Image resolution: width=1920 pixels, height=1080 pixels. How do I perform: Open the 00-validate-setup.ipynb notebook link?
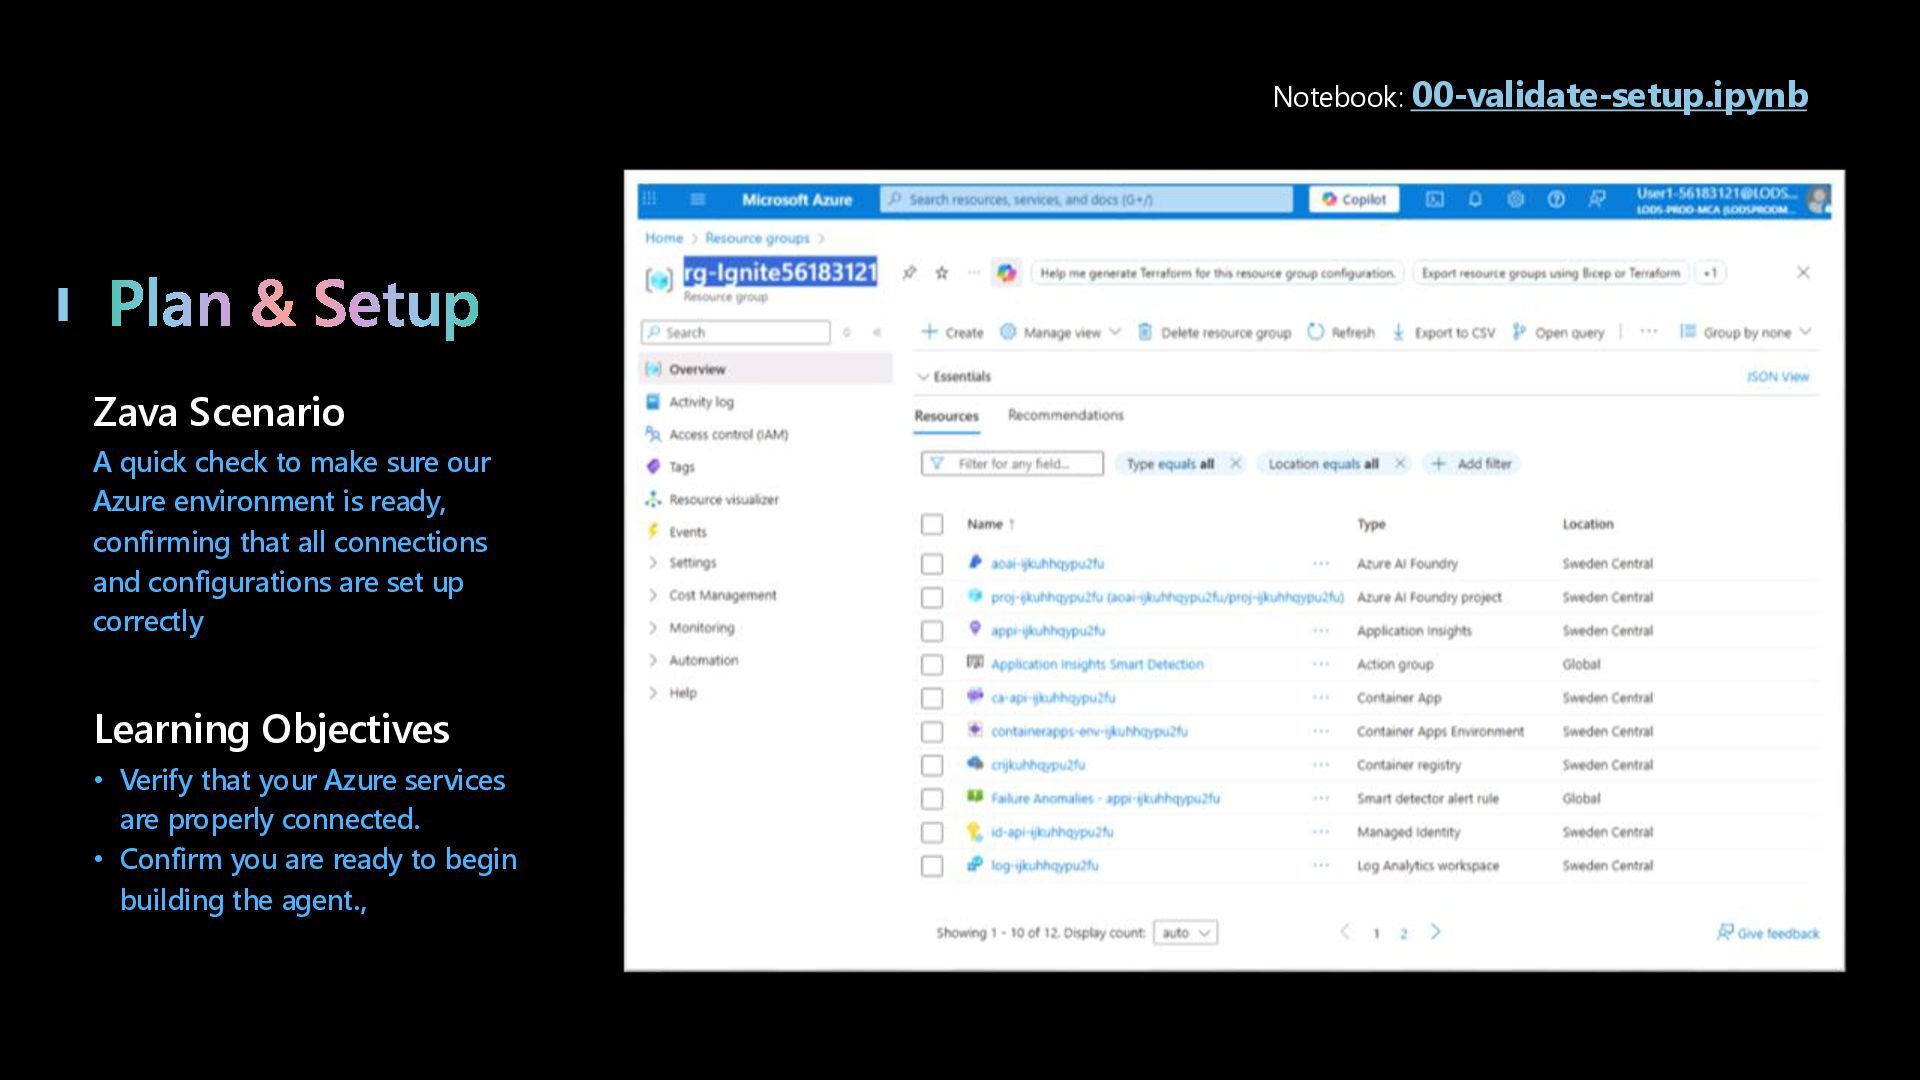(1608, 96)
